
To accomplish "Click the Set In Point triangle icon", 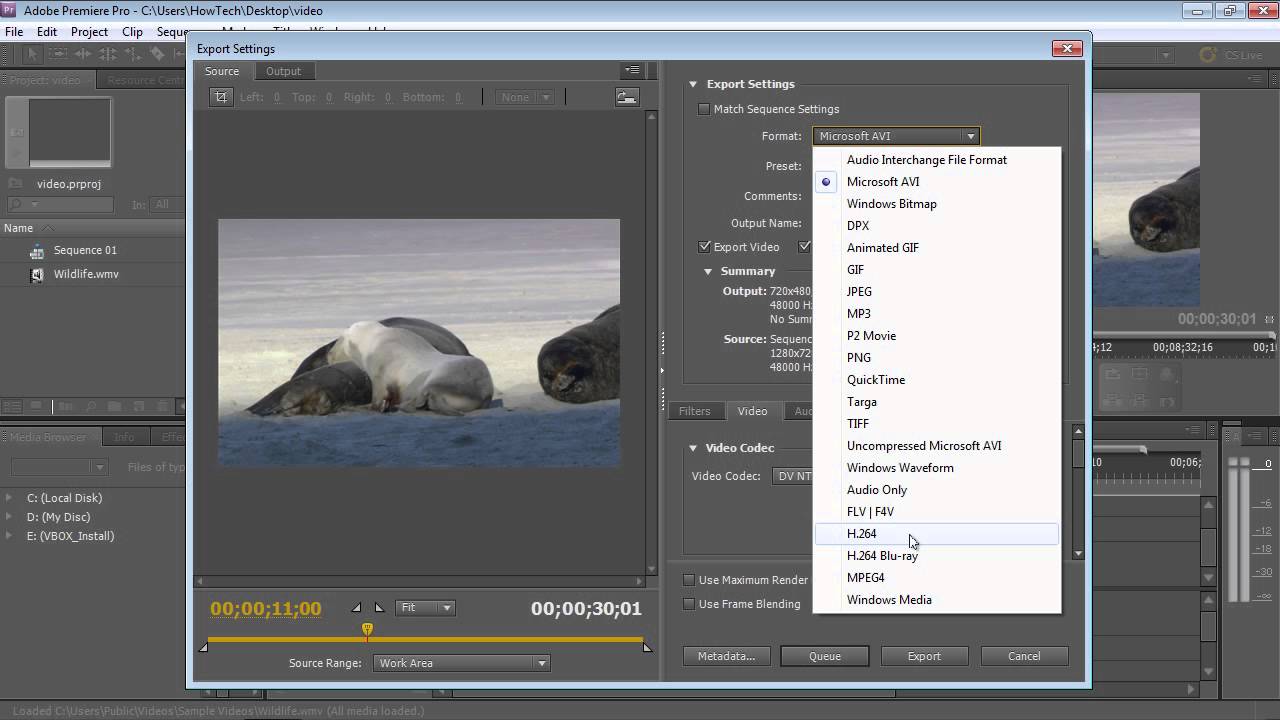I will click(x=357, y=608).
